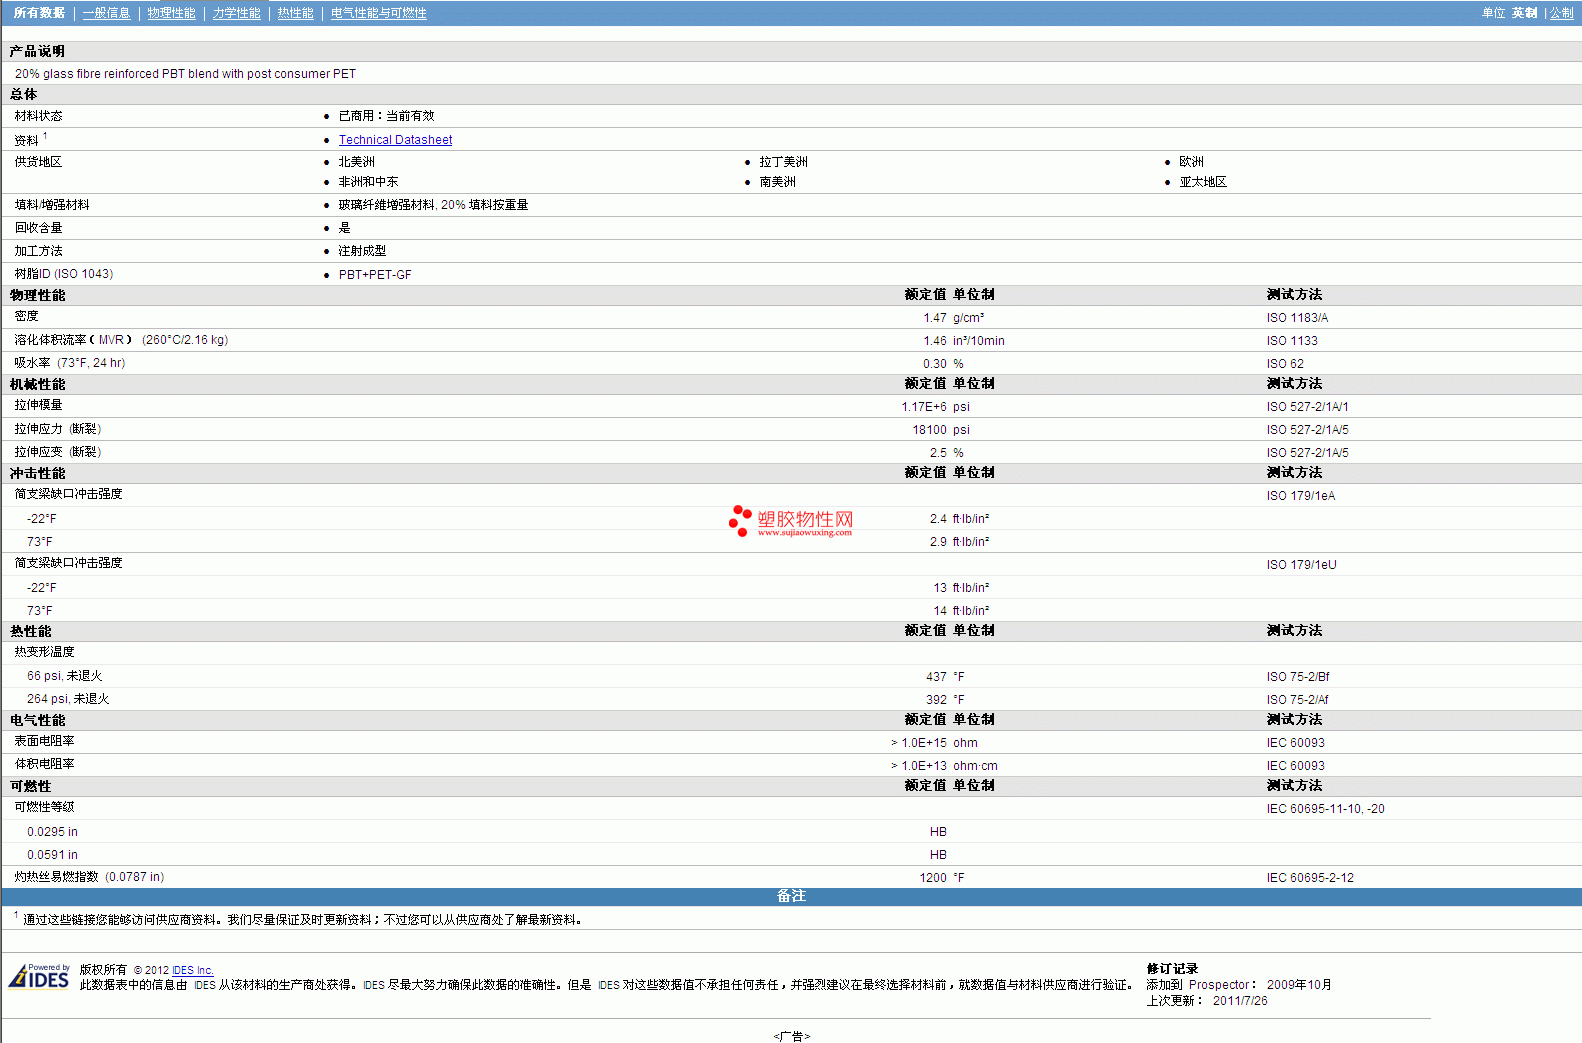1582x1043 pixels.
Task: Click the Powered by IDES logo
Action: pyautogui.click(x=39, y=976)
